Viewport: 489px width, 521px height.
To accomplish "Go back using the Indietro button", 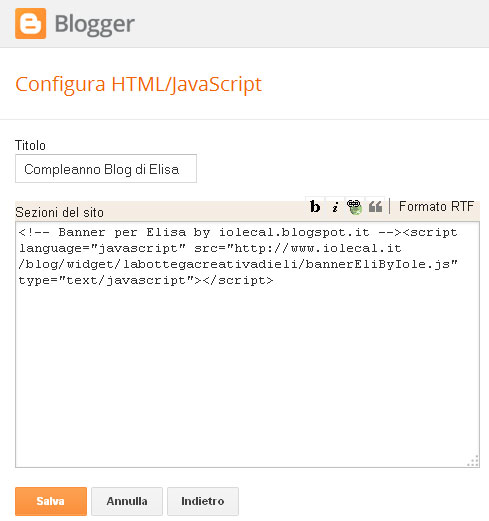I will (203, 501).
